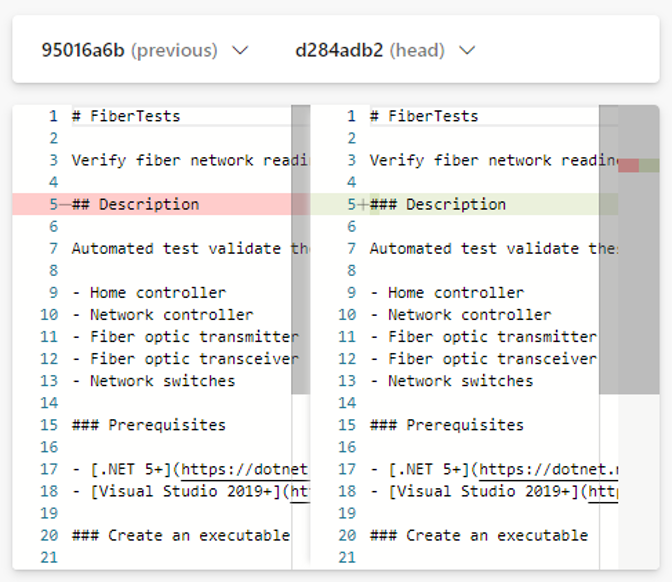The image size is (672, 582).
Task: Open the dotnet link on right line 17
Action: click(548, 469)
